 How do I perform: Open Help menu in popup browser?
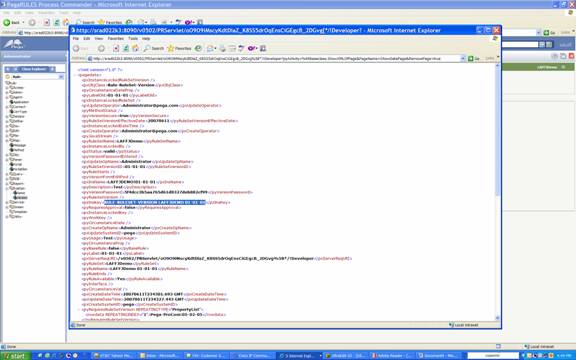[146, 39]
